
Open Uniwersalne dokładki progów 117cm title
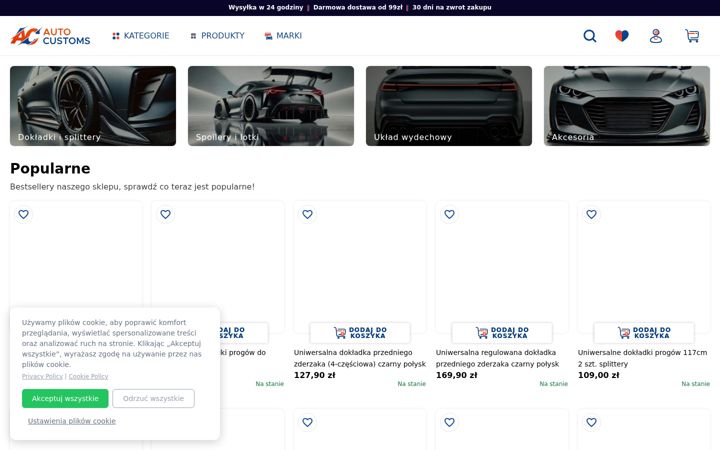(x=642, y=358)
